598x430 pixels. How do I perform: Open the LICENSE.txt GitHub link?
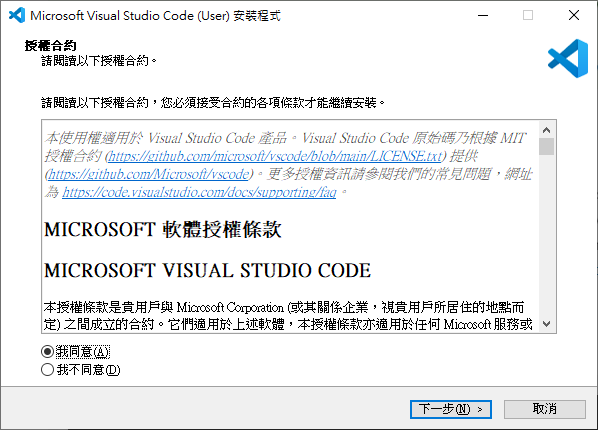275,156
